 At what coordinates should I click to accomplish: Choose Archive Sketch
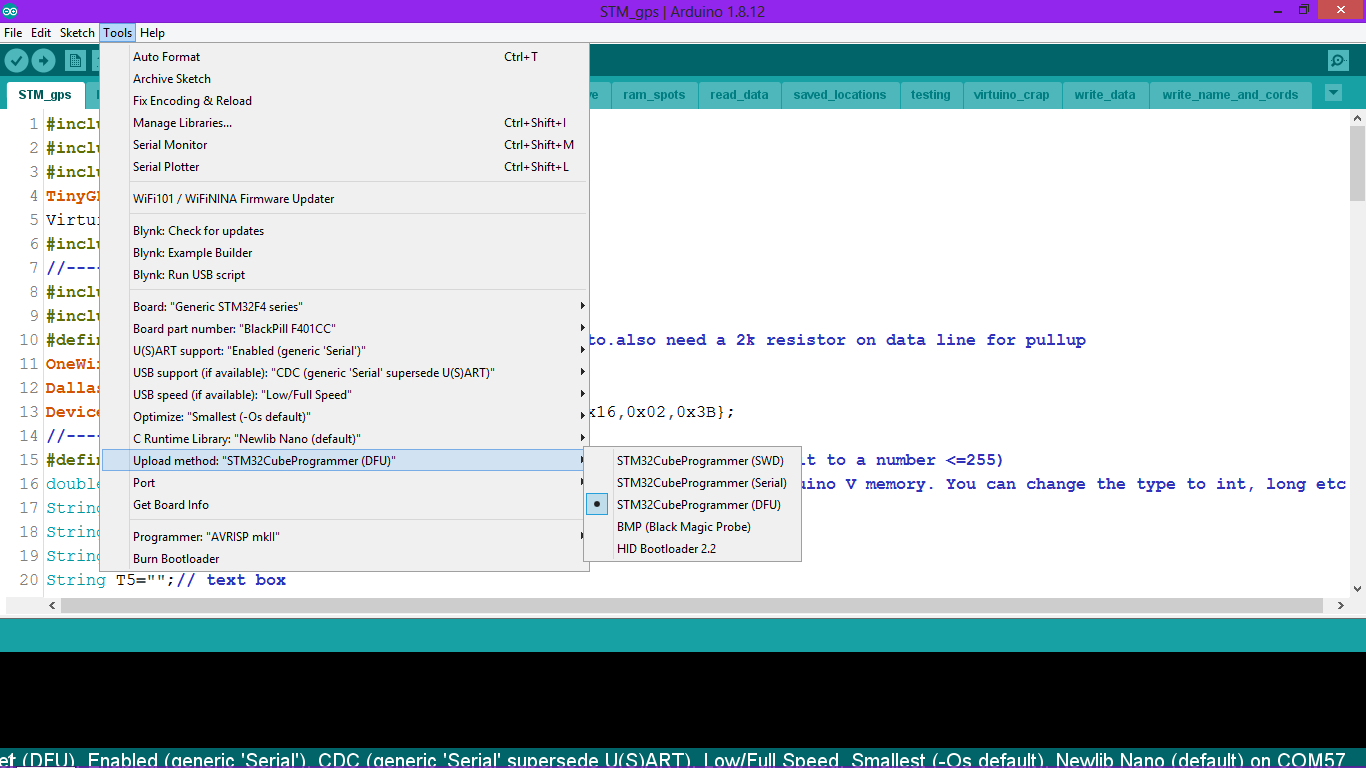click(345, 79)
